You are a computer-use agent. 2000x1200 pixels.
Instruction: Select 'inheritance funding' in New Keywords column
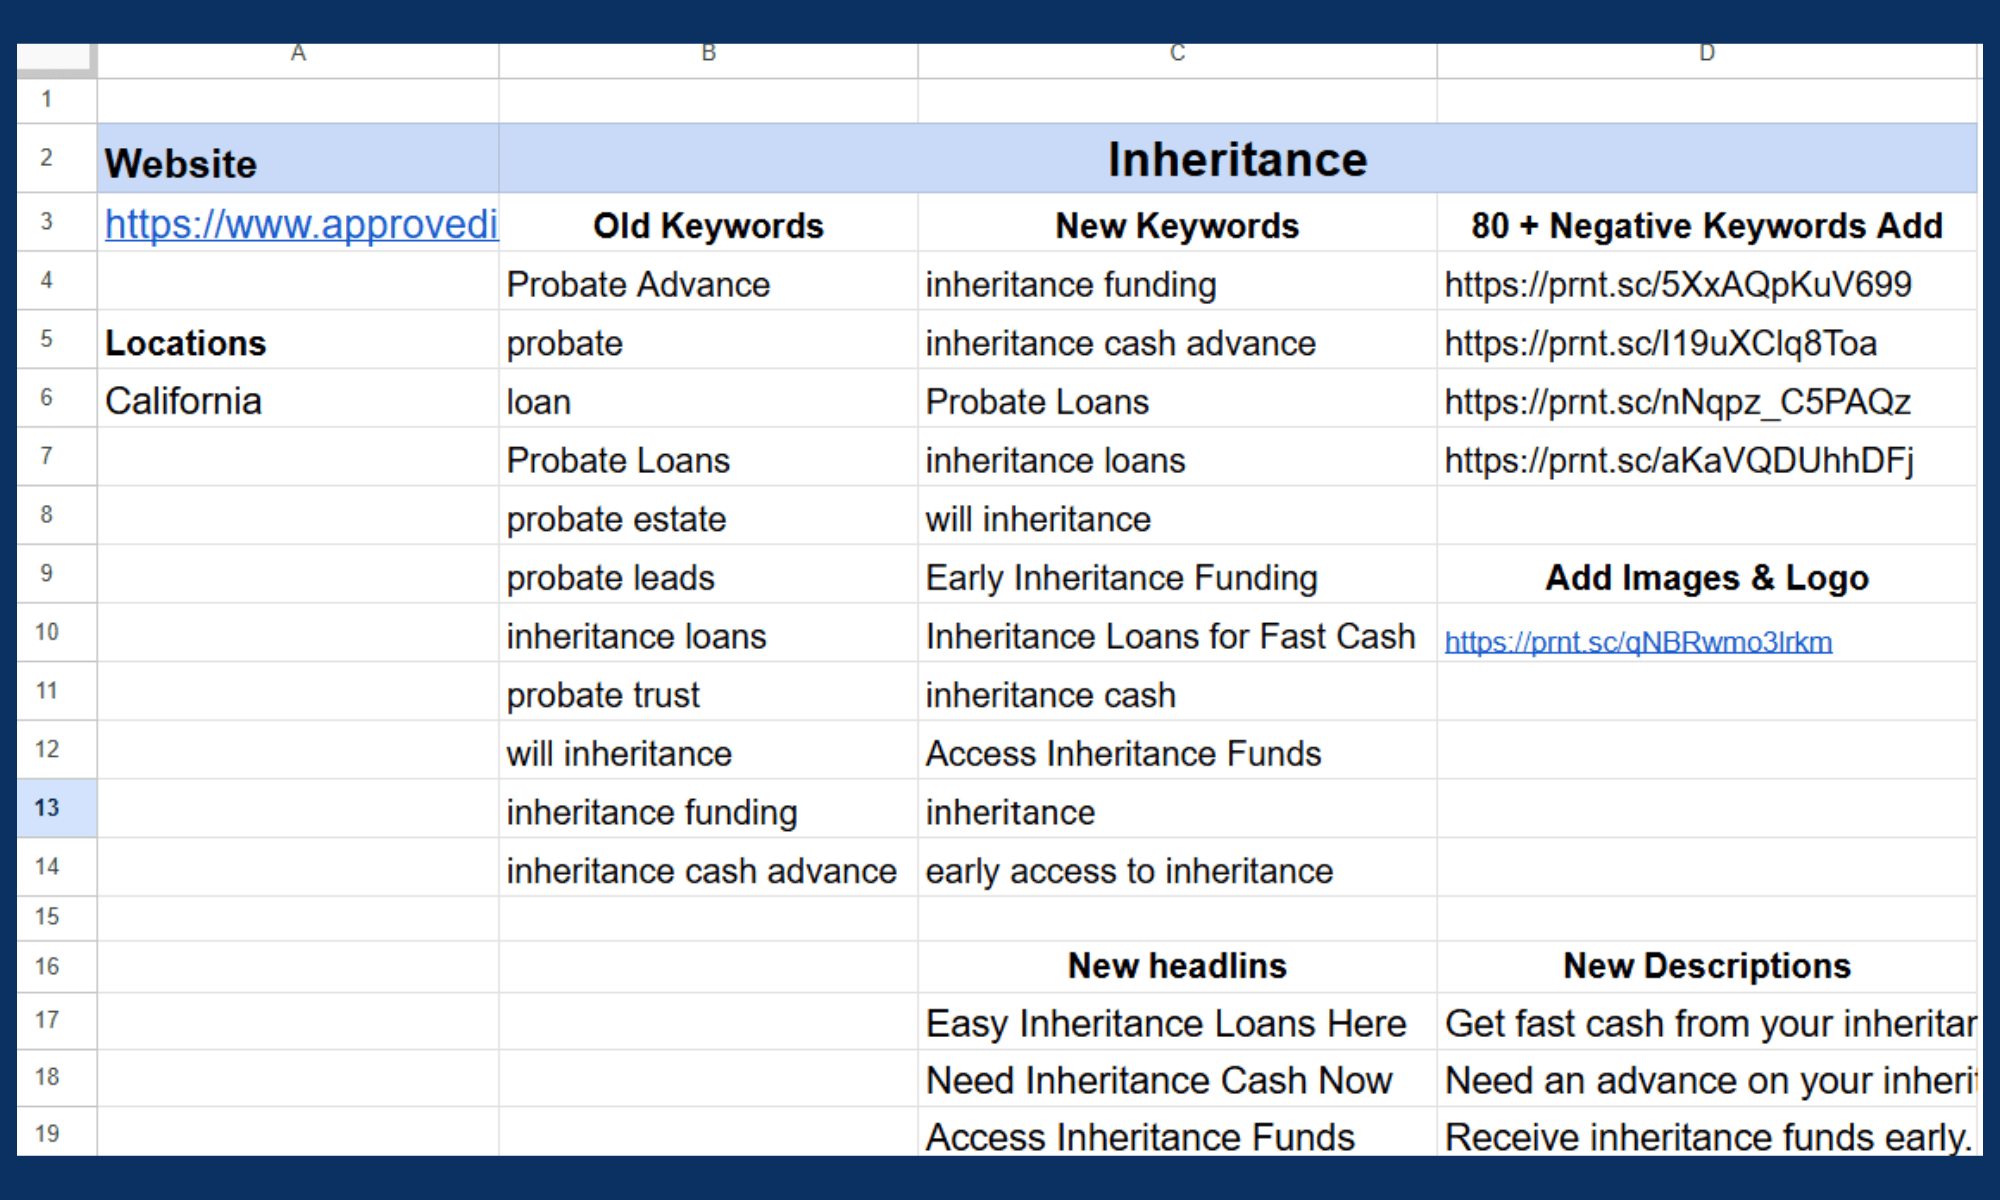1177,282
